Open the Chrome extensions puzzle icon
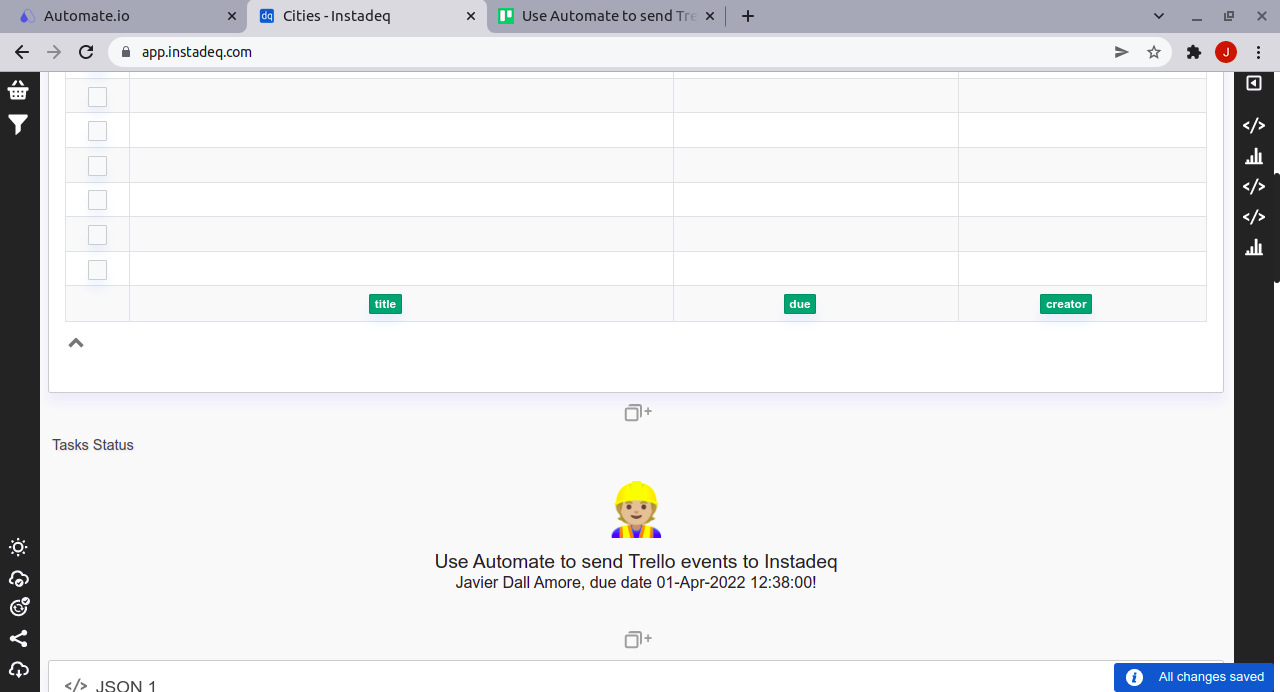 coord(1193,52)
